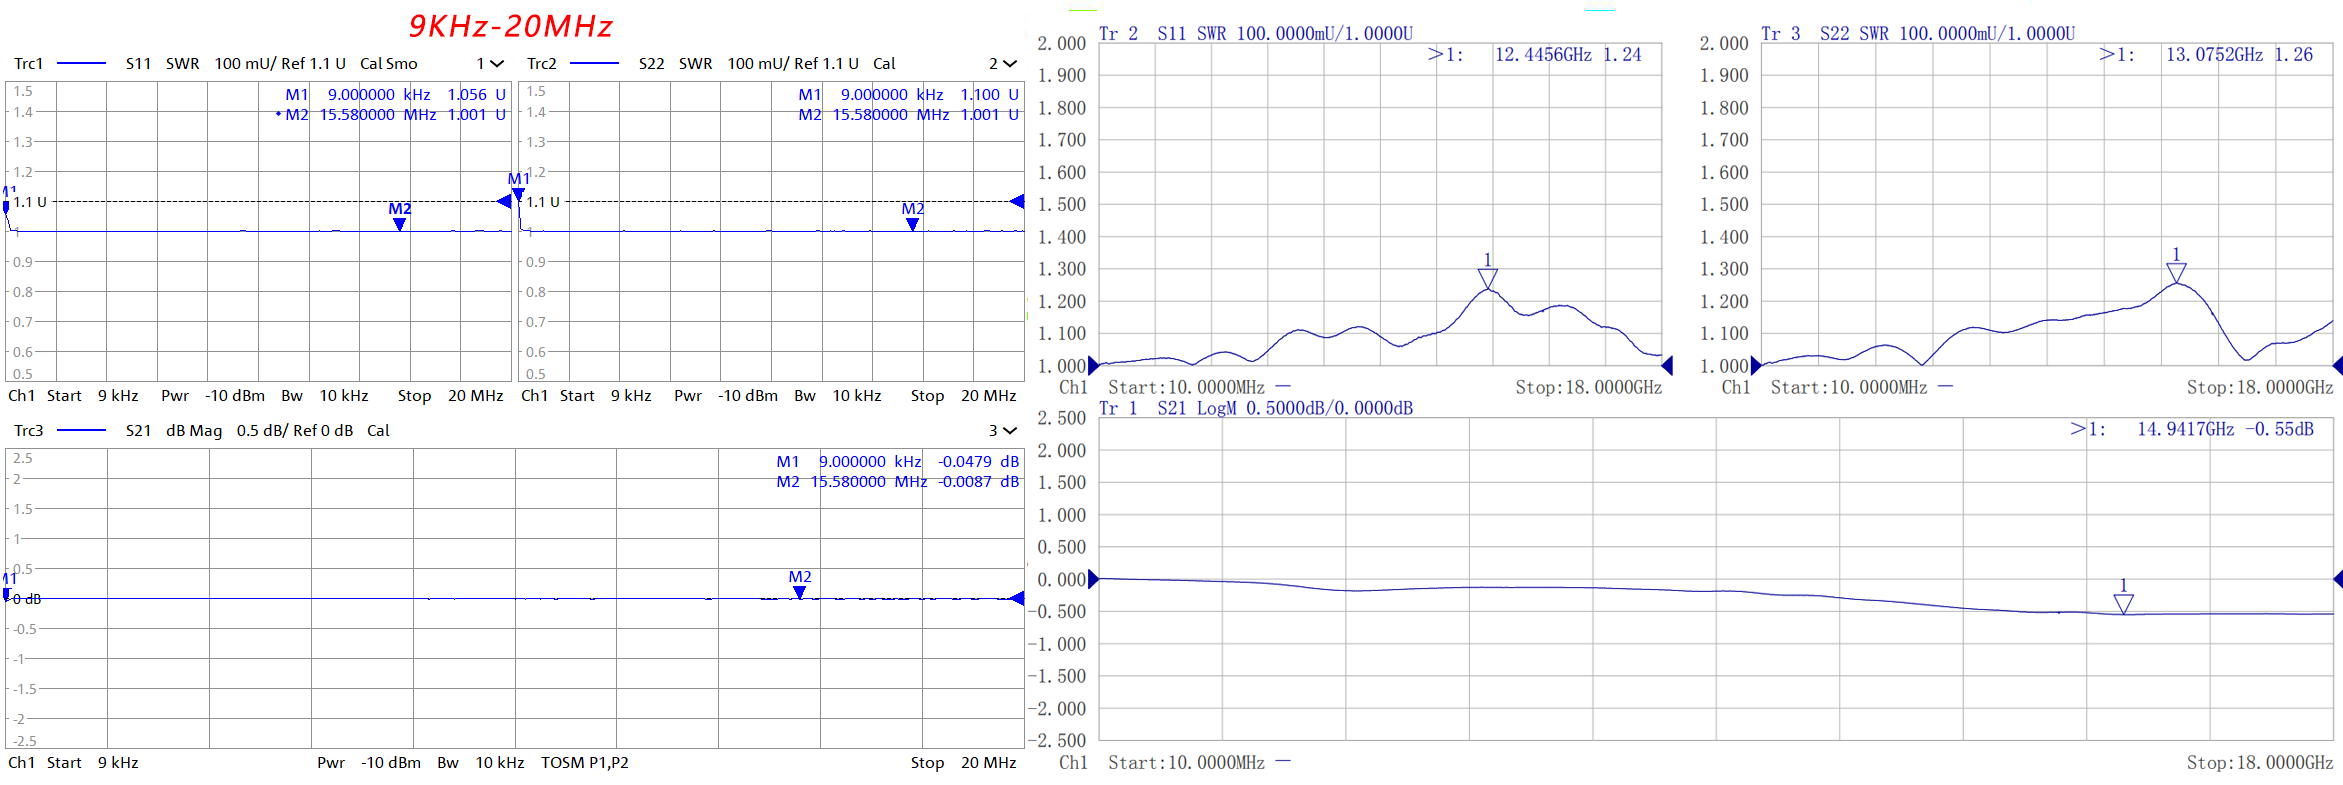Click the Trc1 blue trace line swatch
The width and height of the screenshot is (2343, 785).
tap(82, 64)
